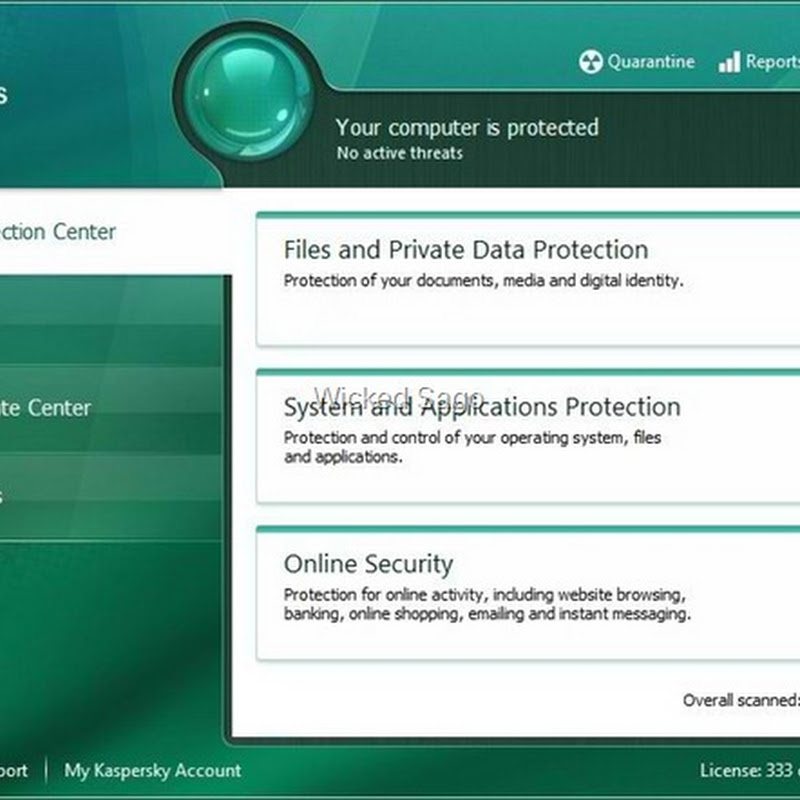Open the Reports link text
This screenshot has height=800, width=800.
pyautogui.click(x=772, y=62)
